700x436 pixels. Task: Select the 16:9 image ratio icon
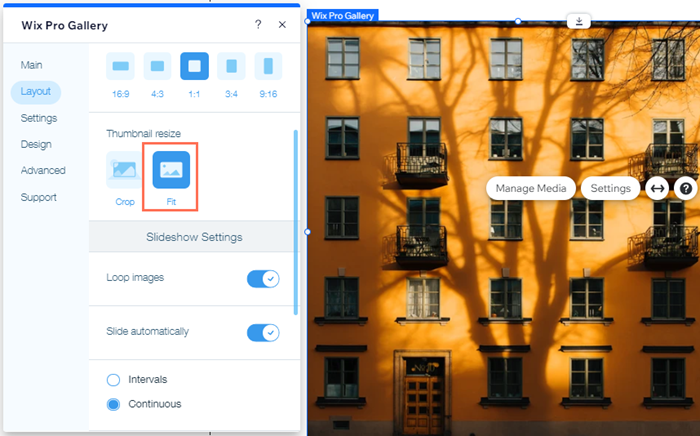point(121,66)
